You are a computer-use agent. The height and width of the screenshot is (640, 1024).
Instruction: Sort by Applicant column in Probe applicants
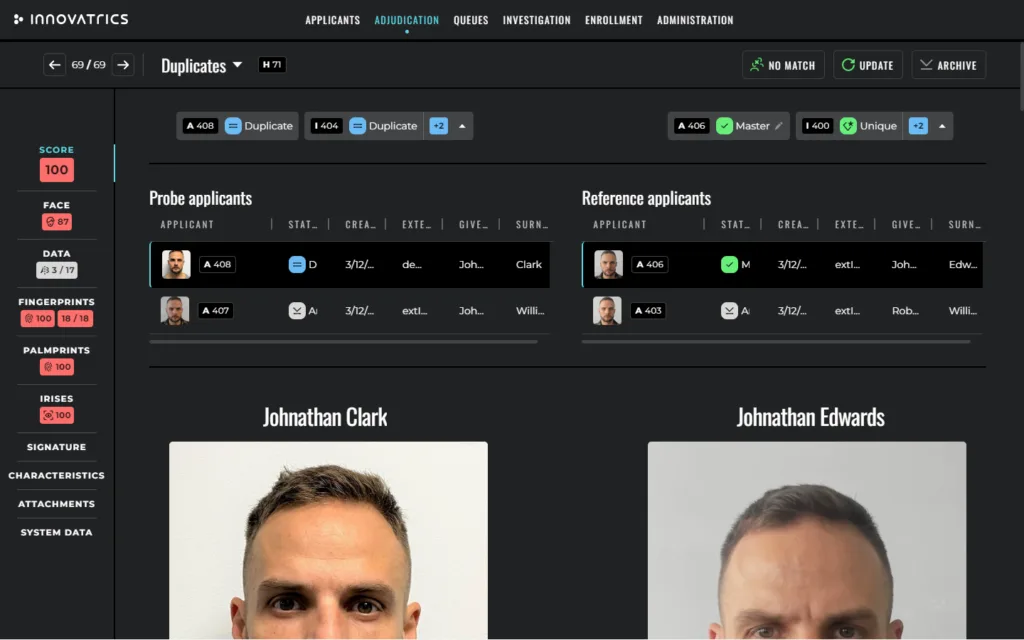[187, 225]
